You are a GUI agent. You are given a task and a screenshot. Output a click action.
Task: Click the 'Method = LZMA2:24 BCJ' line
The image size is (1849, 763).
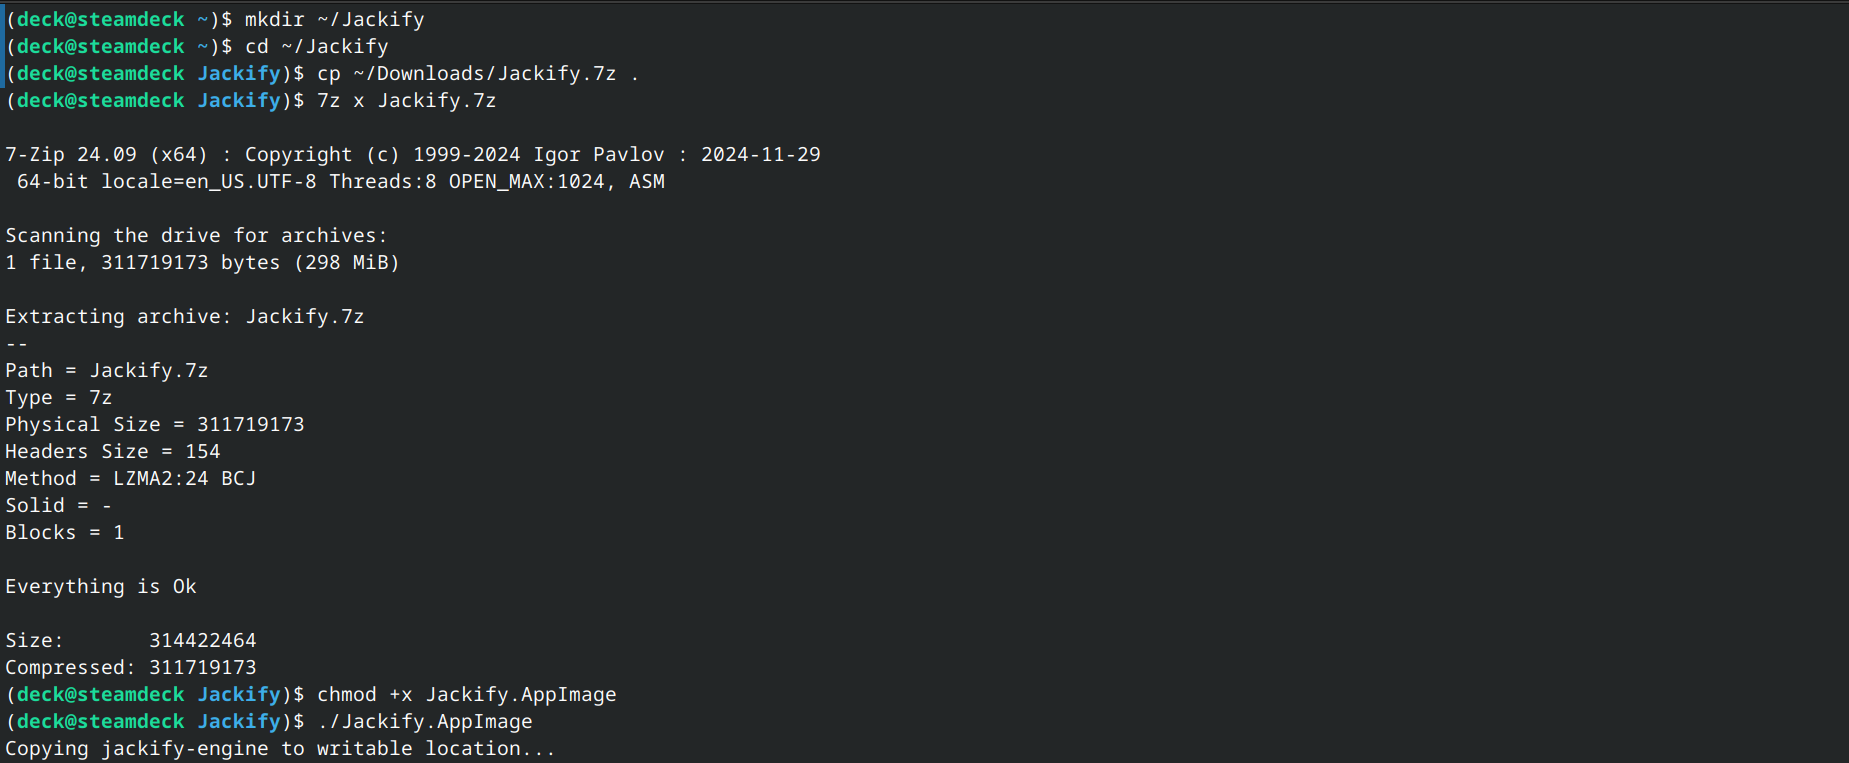pyautogui.click(x=131, y=478)
